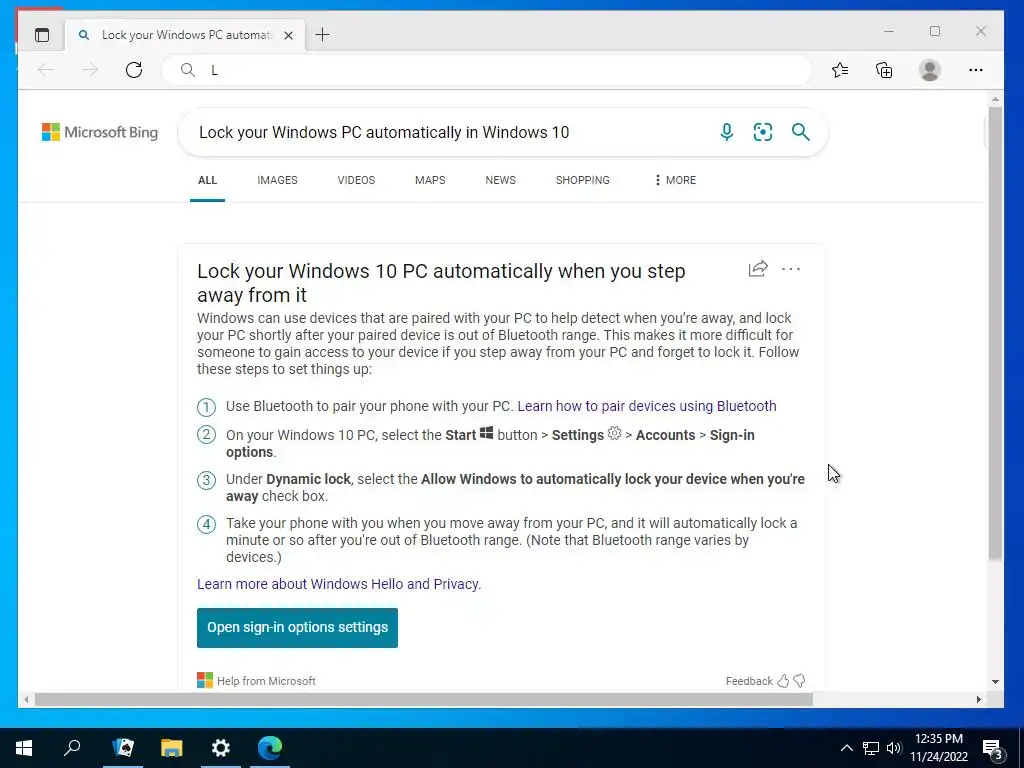Open Learn how to pair devices using Bluetooth link
The width and height of the screenshot is (1024, 768).
coord(647,406)
